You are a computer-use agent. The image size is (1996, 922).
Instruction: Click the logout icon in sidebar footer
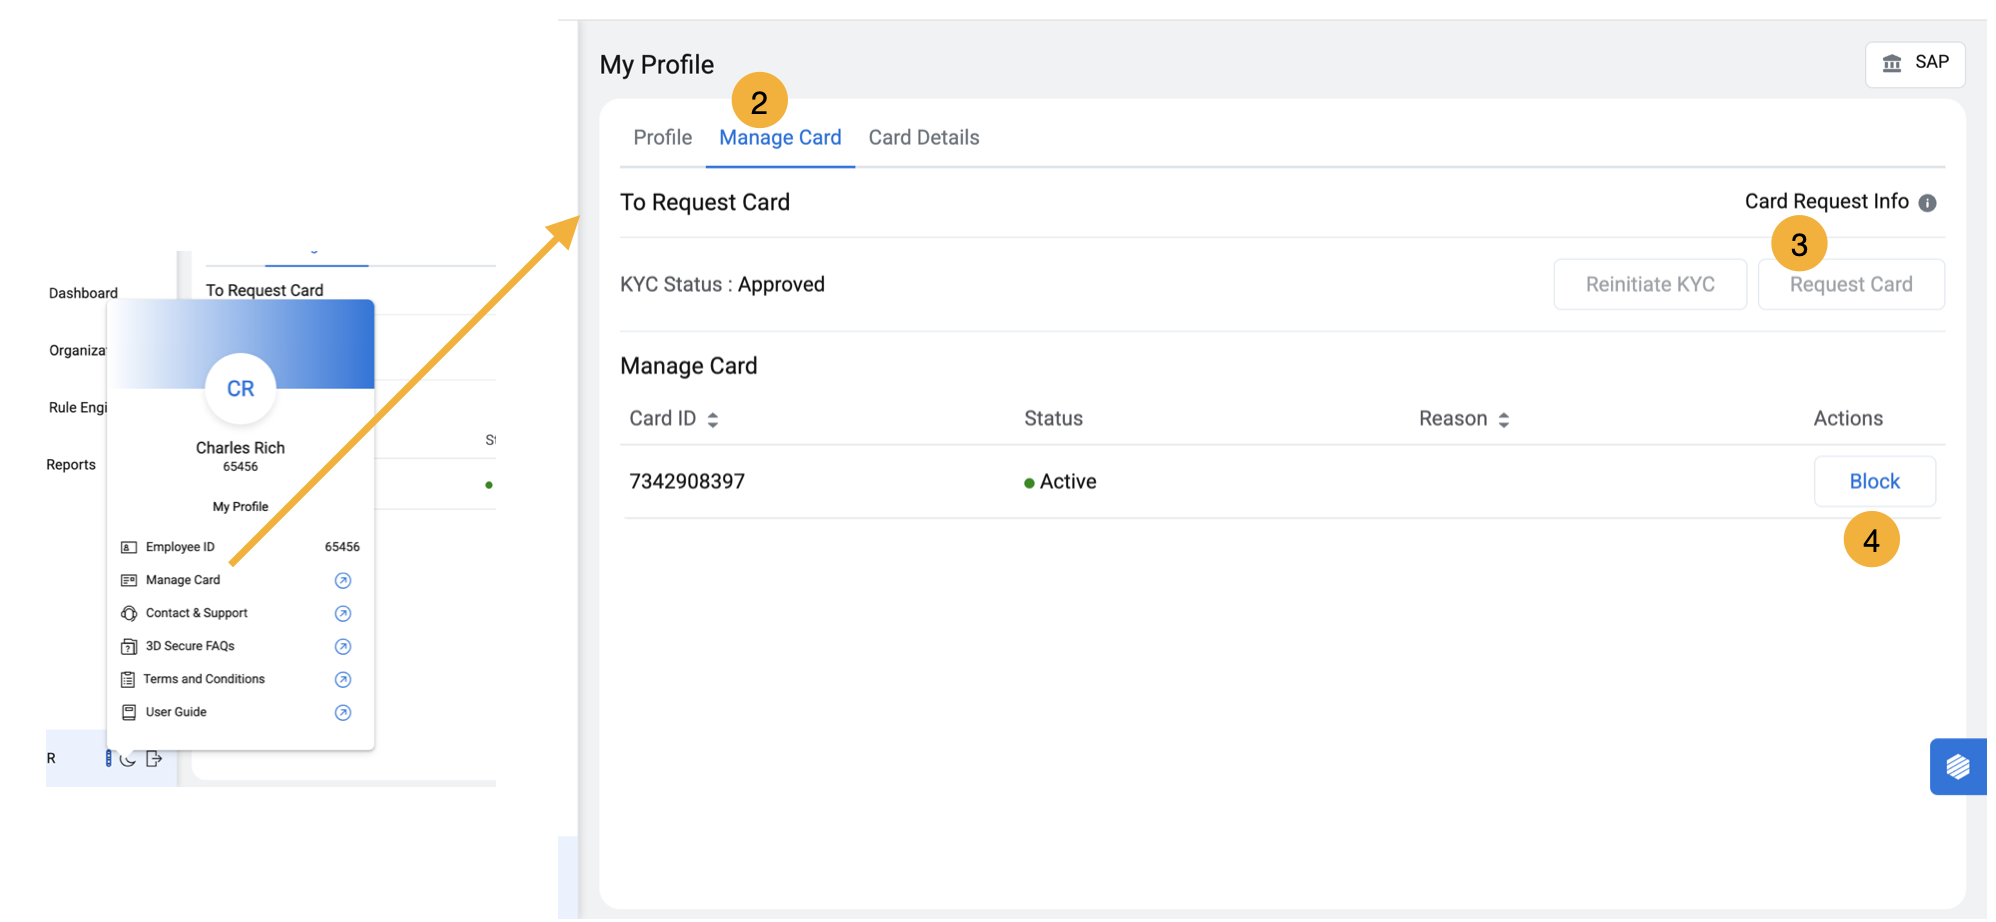[x=154, y=759]
